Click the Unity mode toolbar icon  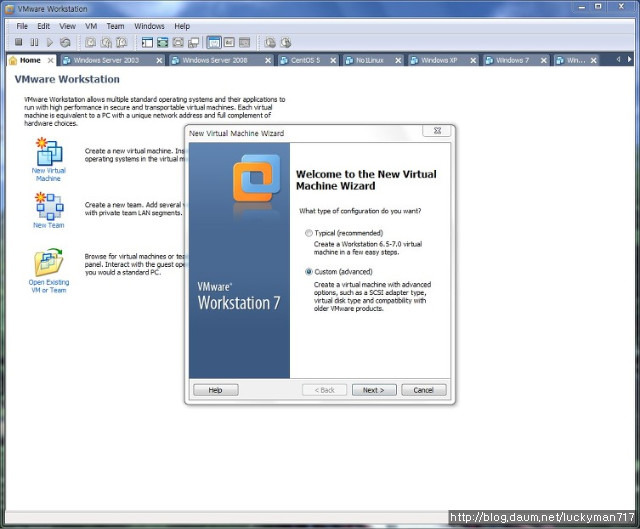tap(193, 42)
